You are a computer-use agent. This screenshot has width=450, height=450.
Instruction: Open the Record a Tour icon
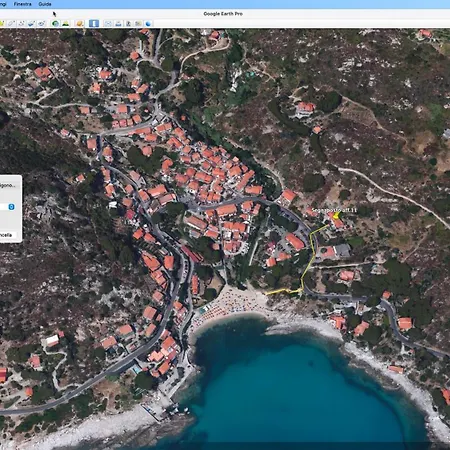click(x=41, y=23)
